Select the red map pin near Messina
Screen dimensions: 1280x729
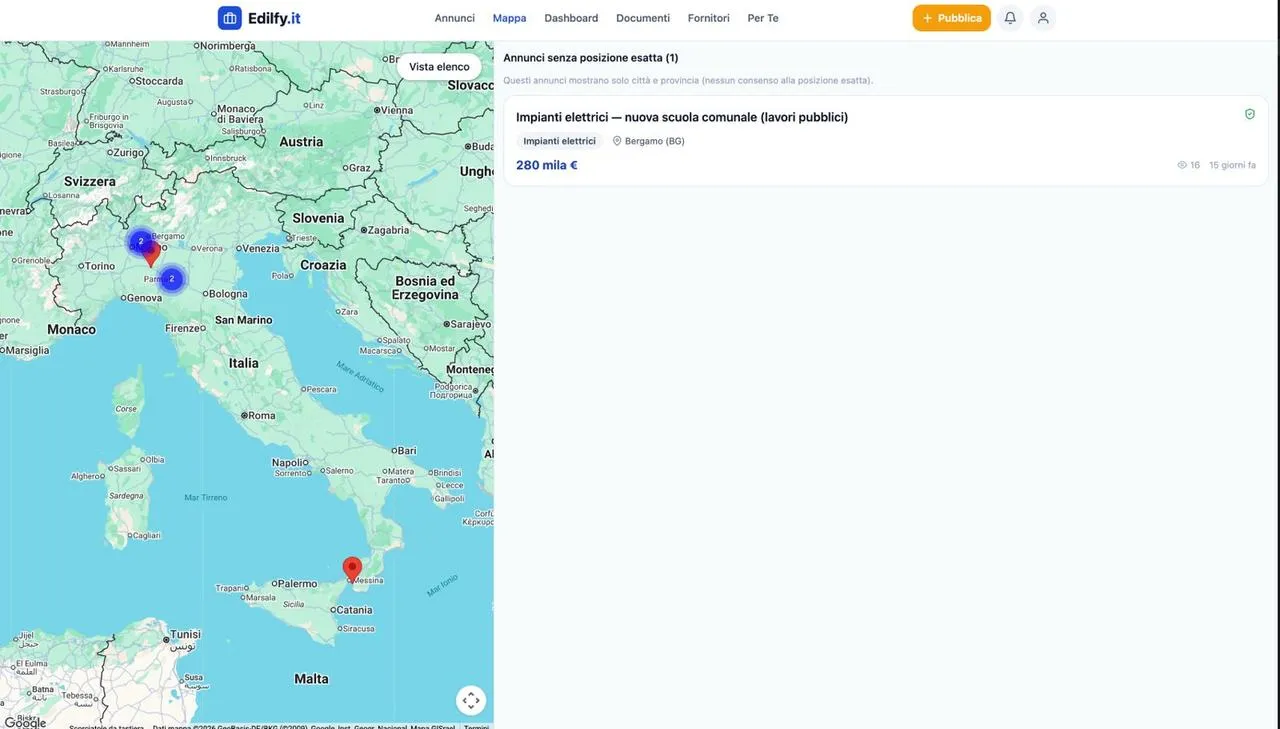pos(352,569)
